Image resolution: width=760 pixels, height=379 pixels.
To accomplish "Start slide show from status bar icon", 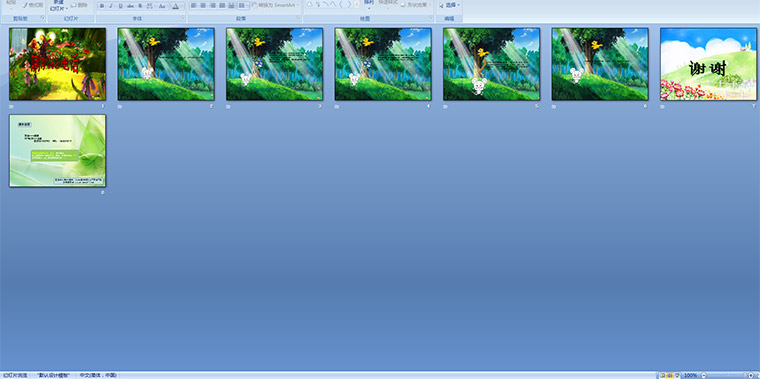I will coord(678,376).
